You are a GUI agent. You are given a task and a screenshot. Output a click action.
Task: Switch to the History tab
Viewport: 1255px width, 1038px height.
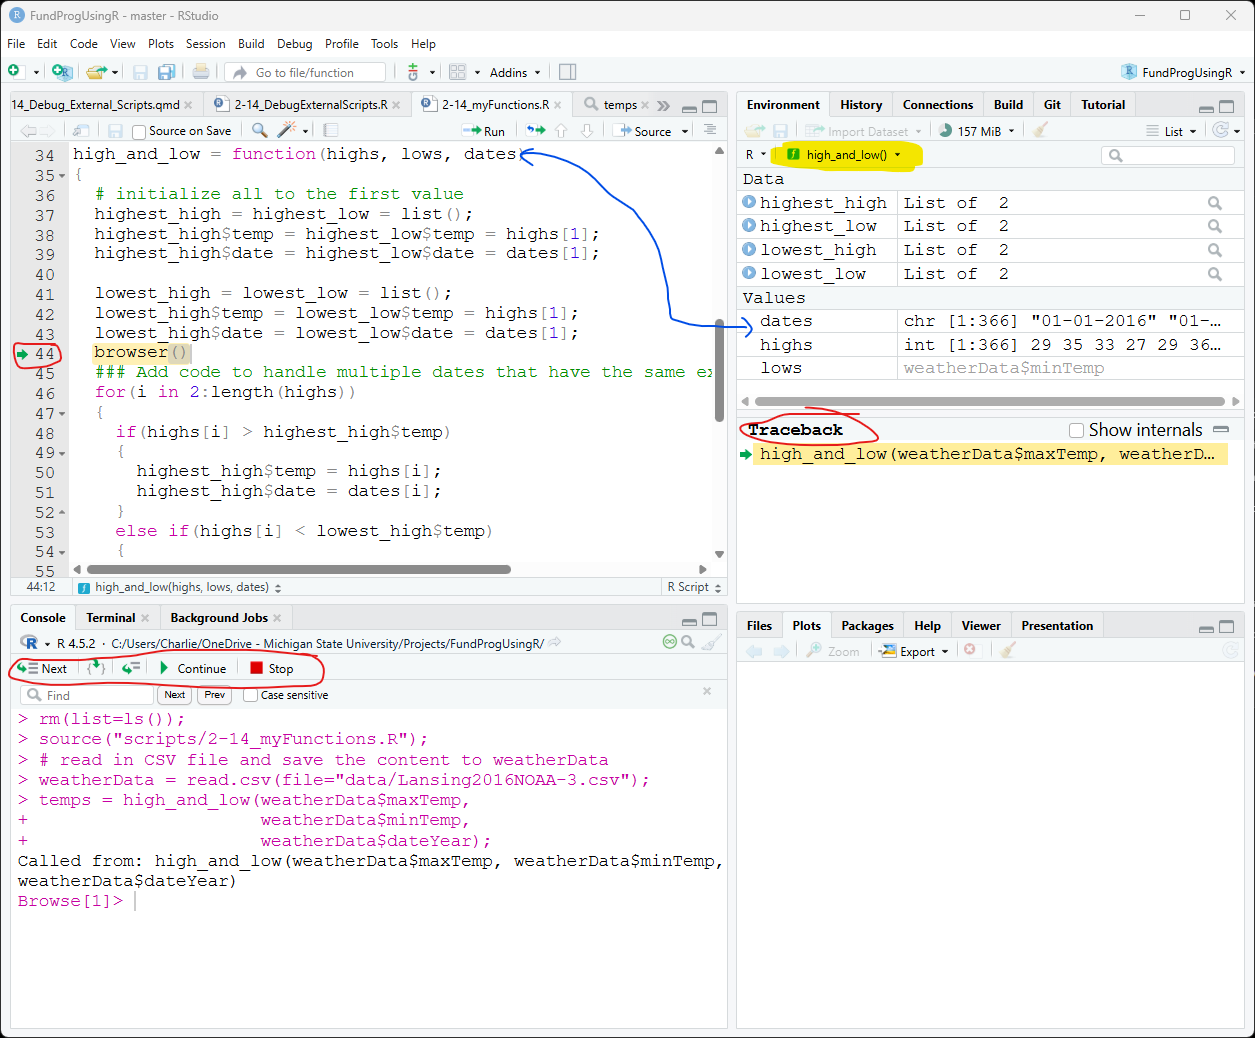point(860,105)
